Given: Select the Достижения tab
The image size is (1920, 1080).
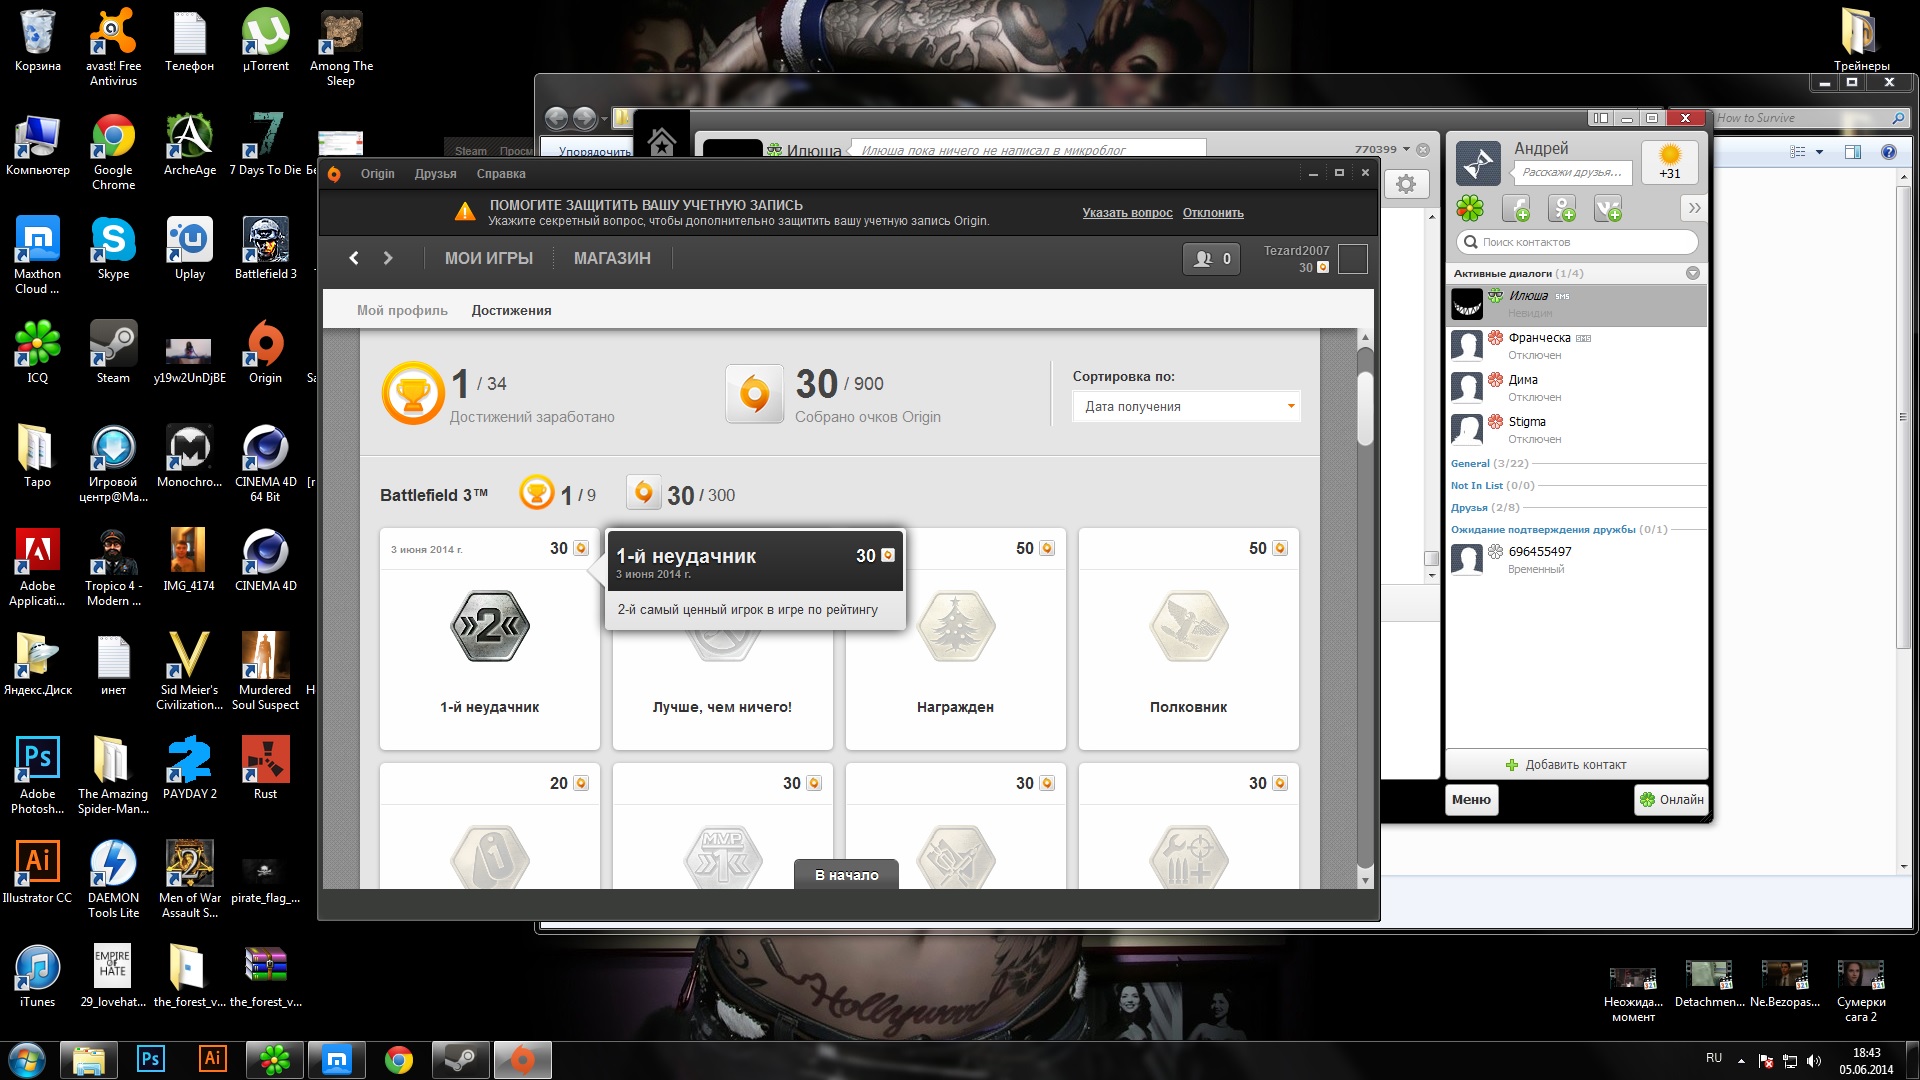Looking at the screenshot, I should (x=511, y=310).
